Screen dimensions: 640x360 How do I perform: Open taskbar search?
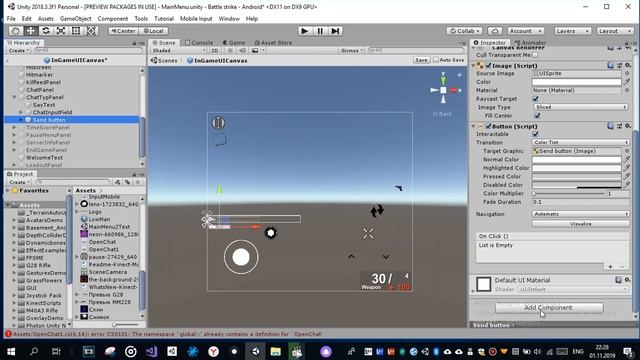click(x=34, y=351)
